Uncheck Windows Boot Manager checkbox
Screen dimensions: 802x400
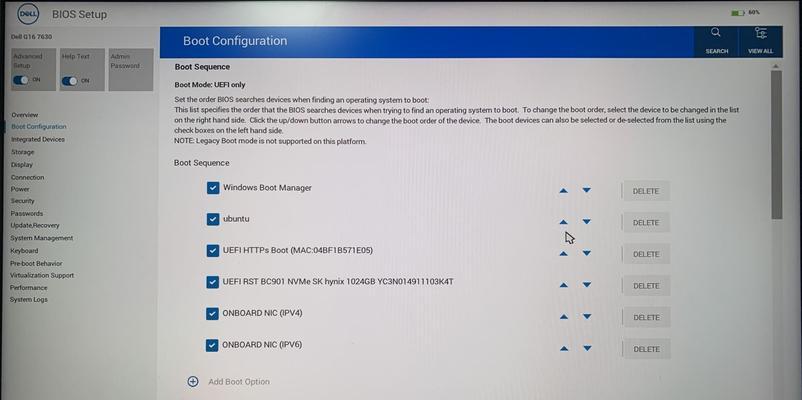213,188
